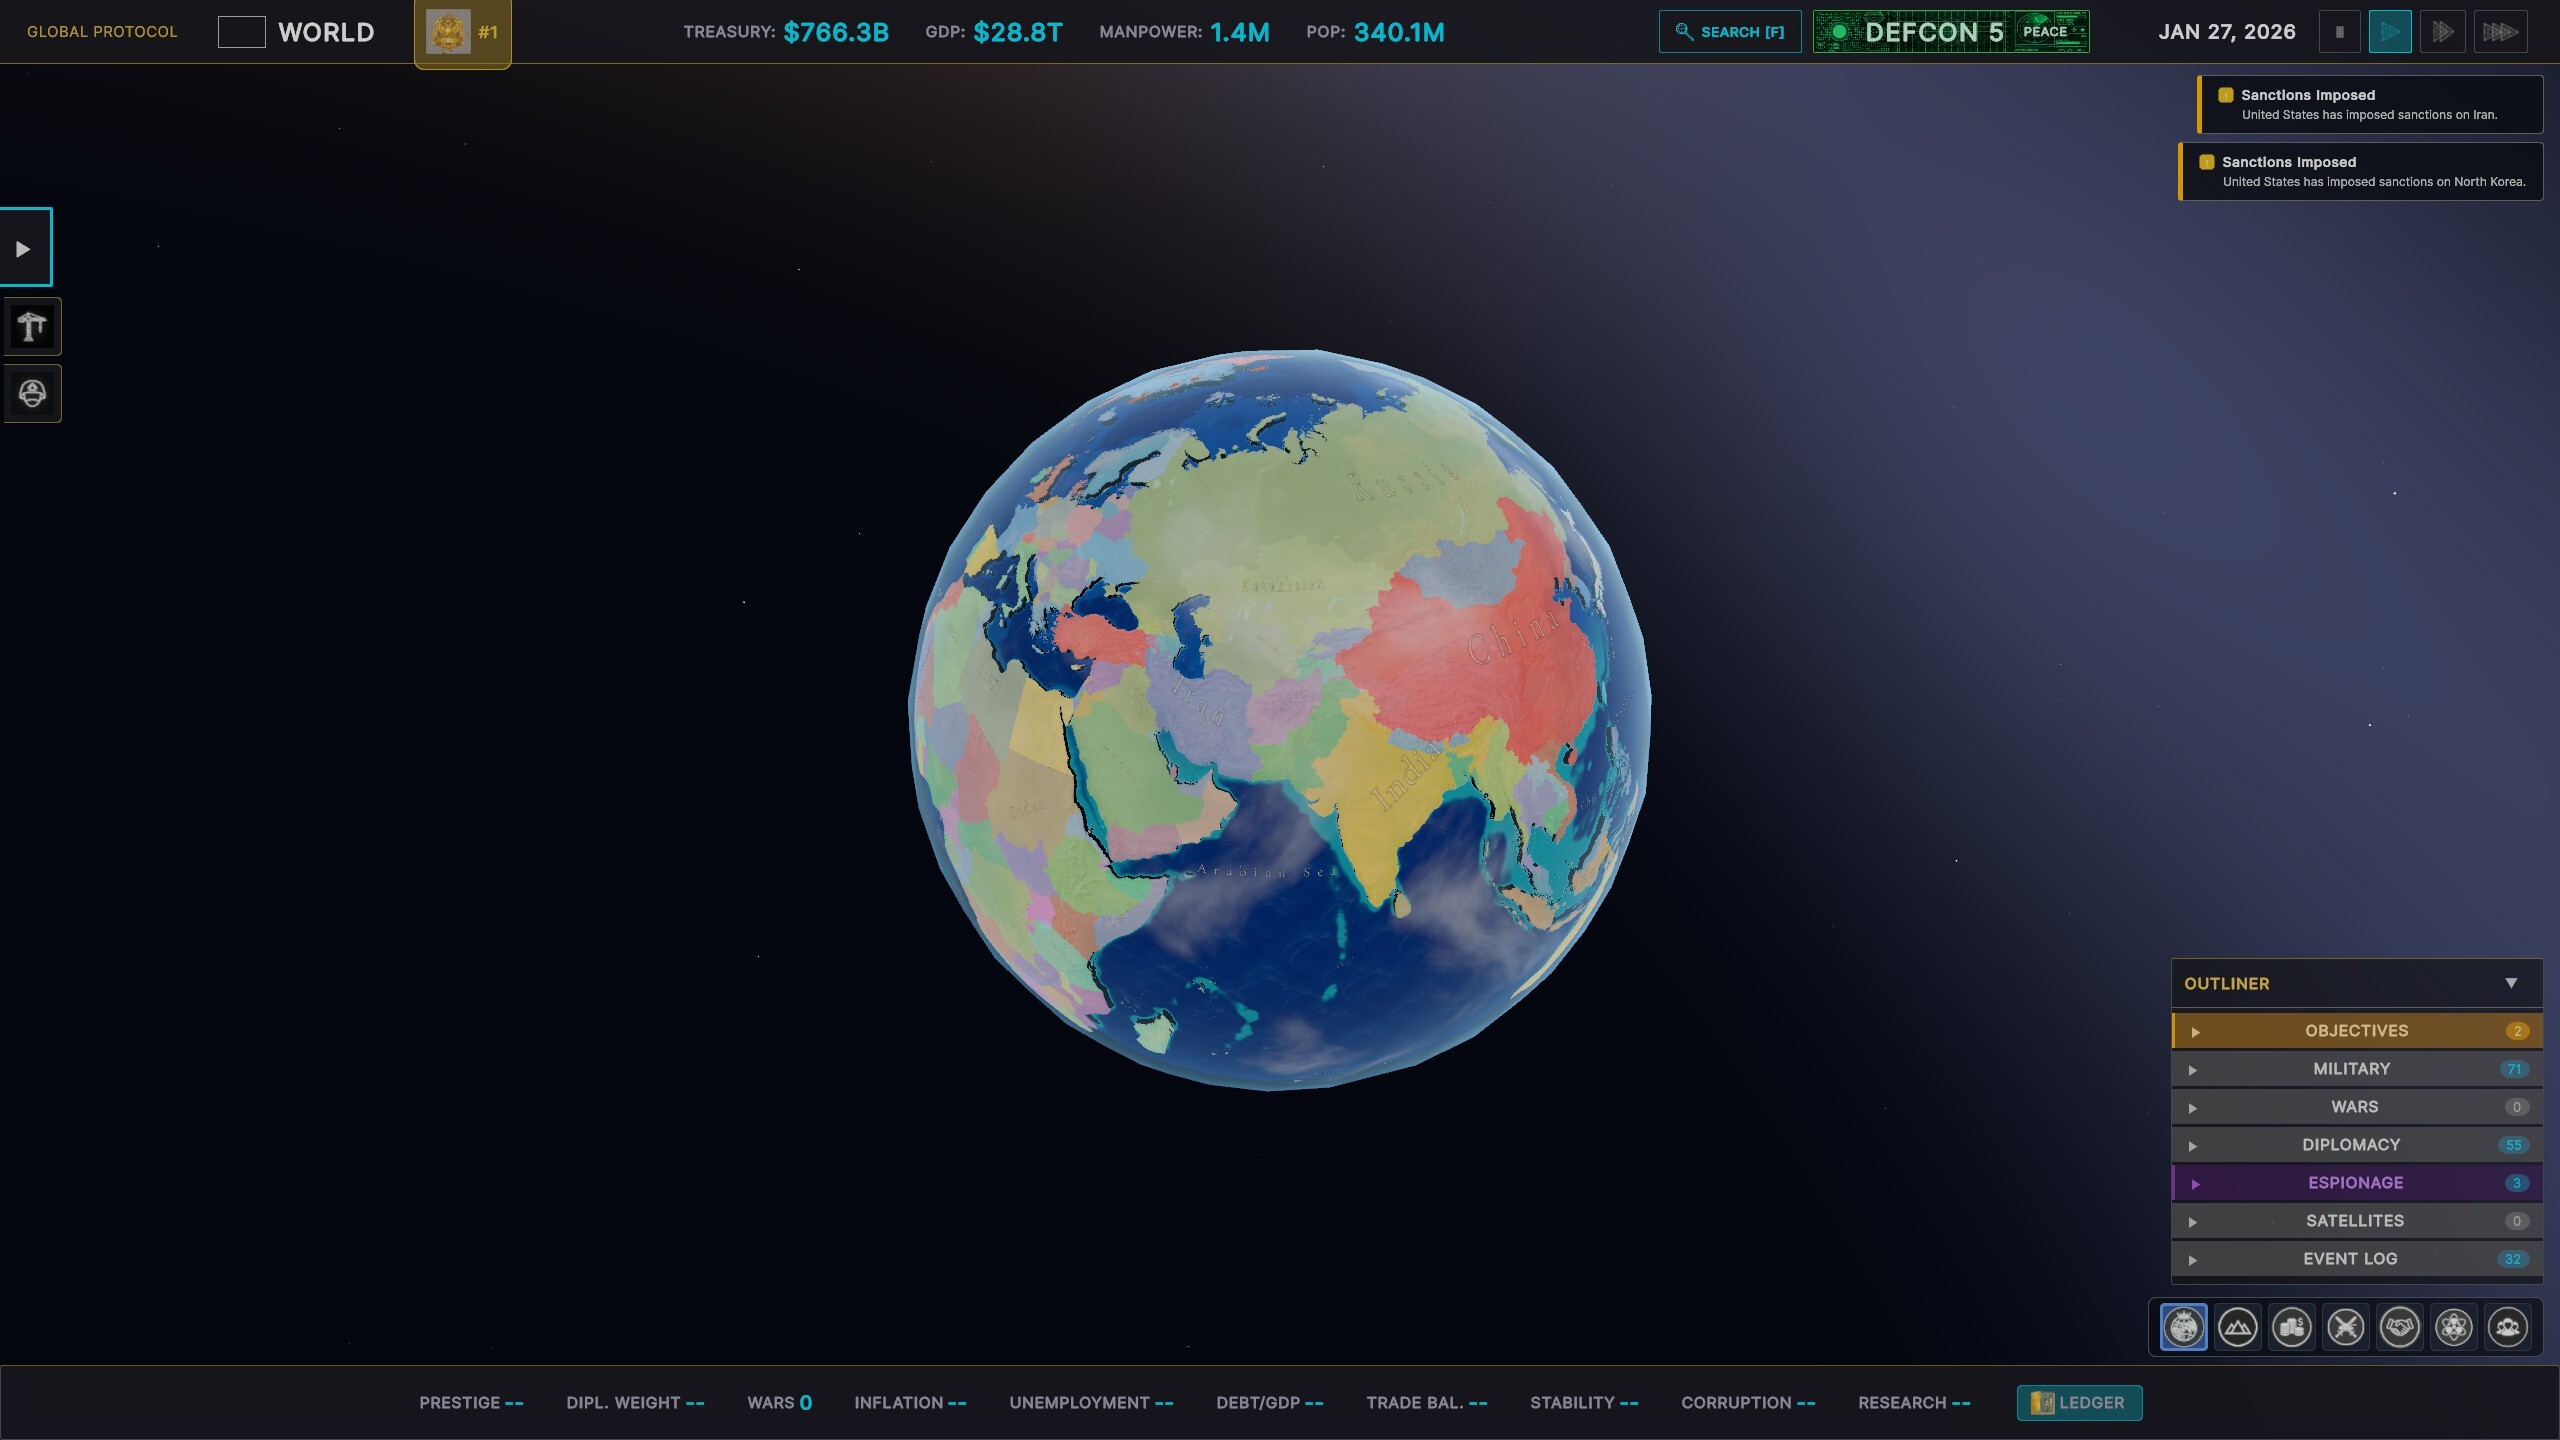The height and width of the screenshot is (1440, 2560).
Task: Select the political map mode globe-crown icon
Action: click(x=2183, y=1327)
